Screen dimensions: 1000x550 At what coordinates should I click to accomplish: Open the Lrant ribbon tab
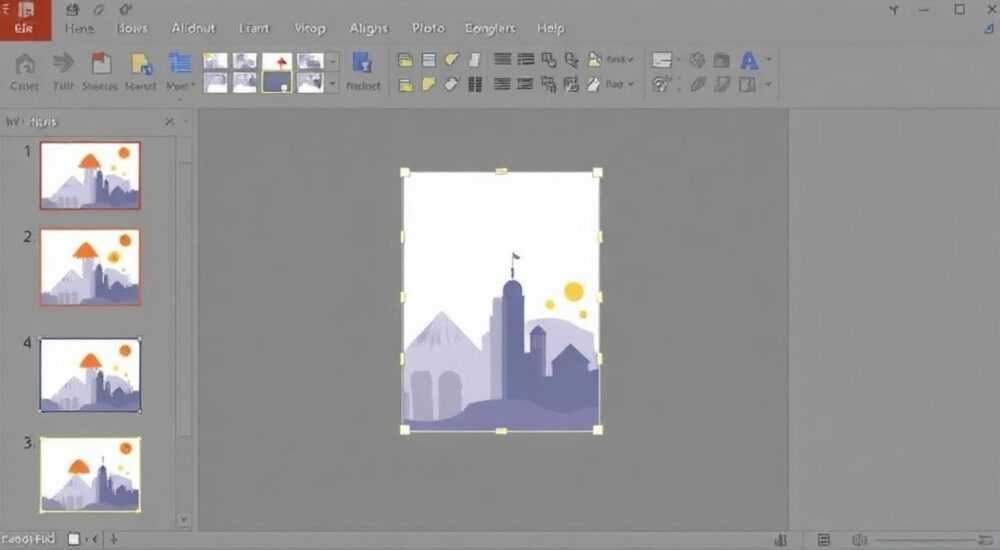point(254,28)
